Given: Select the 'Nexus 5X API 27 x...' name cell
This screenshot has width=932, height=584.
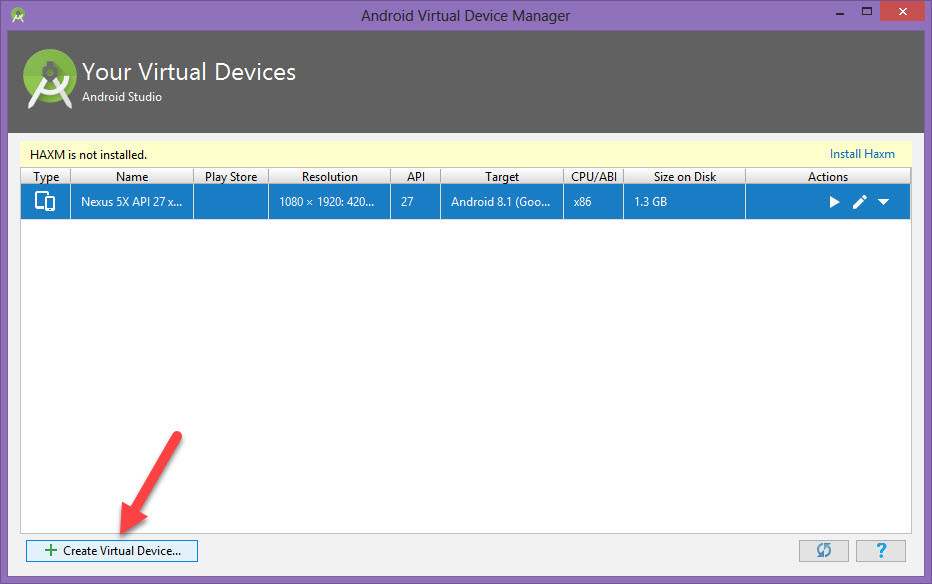Looking at the screenshot, I should tap(132, 201).
